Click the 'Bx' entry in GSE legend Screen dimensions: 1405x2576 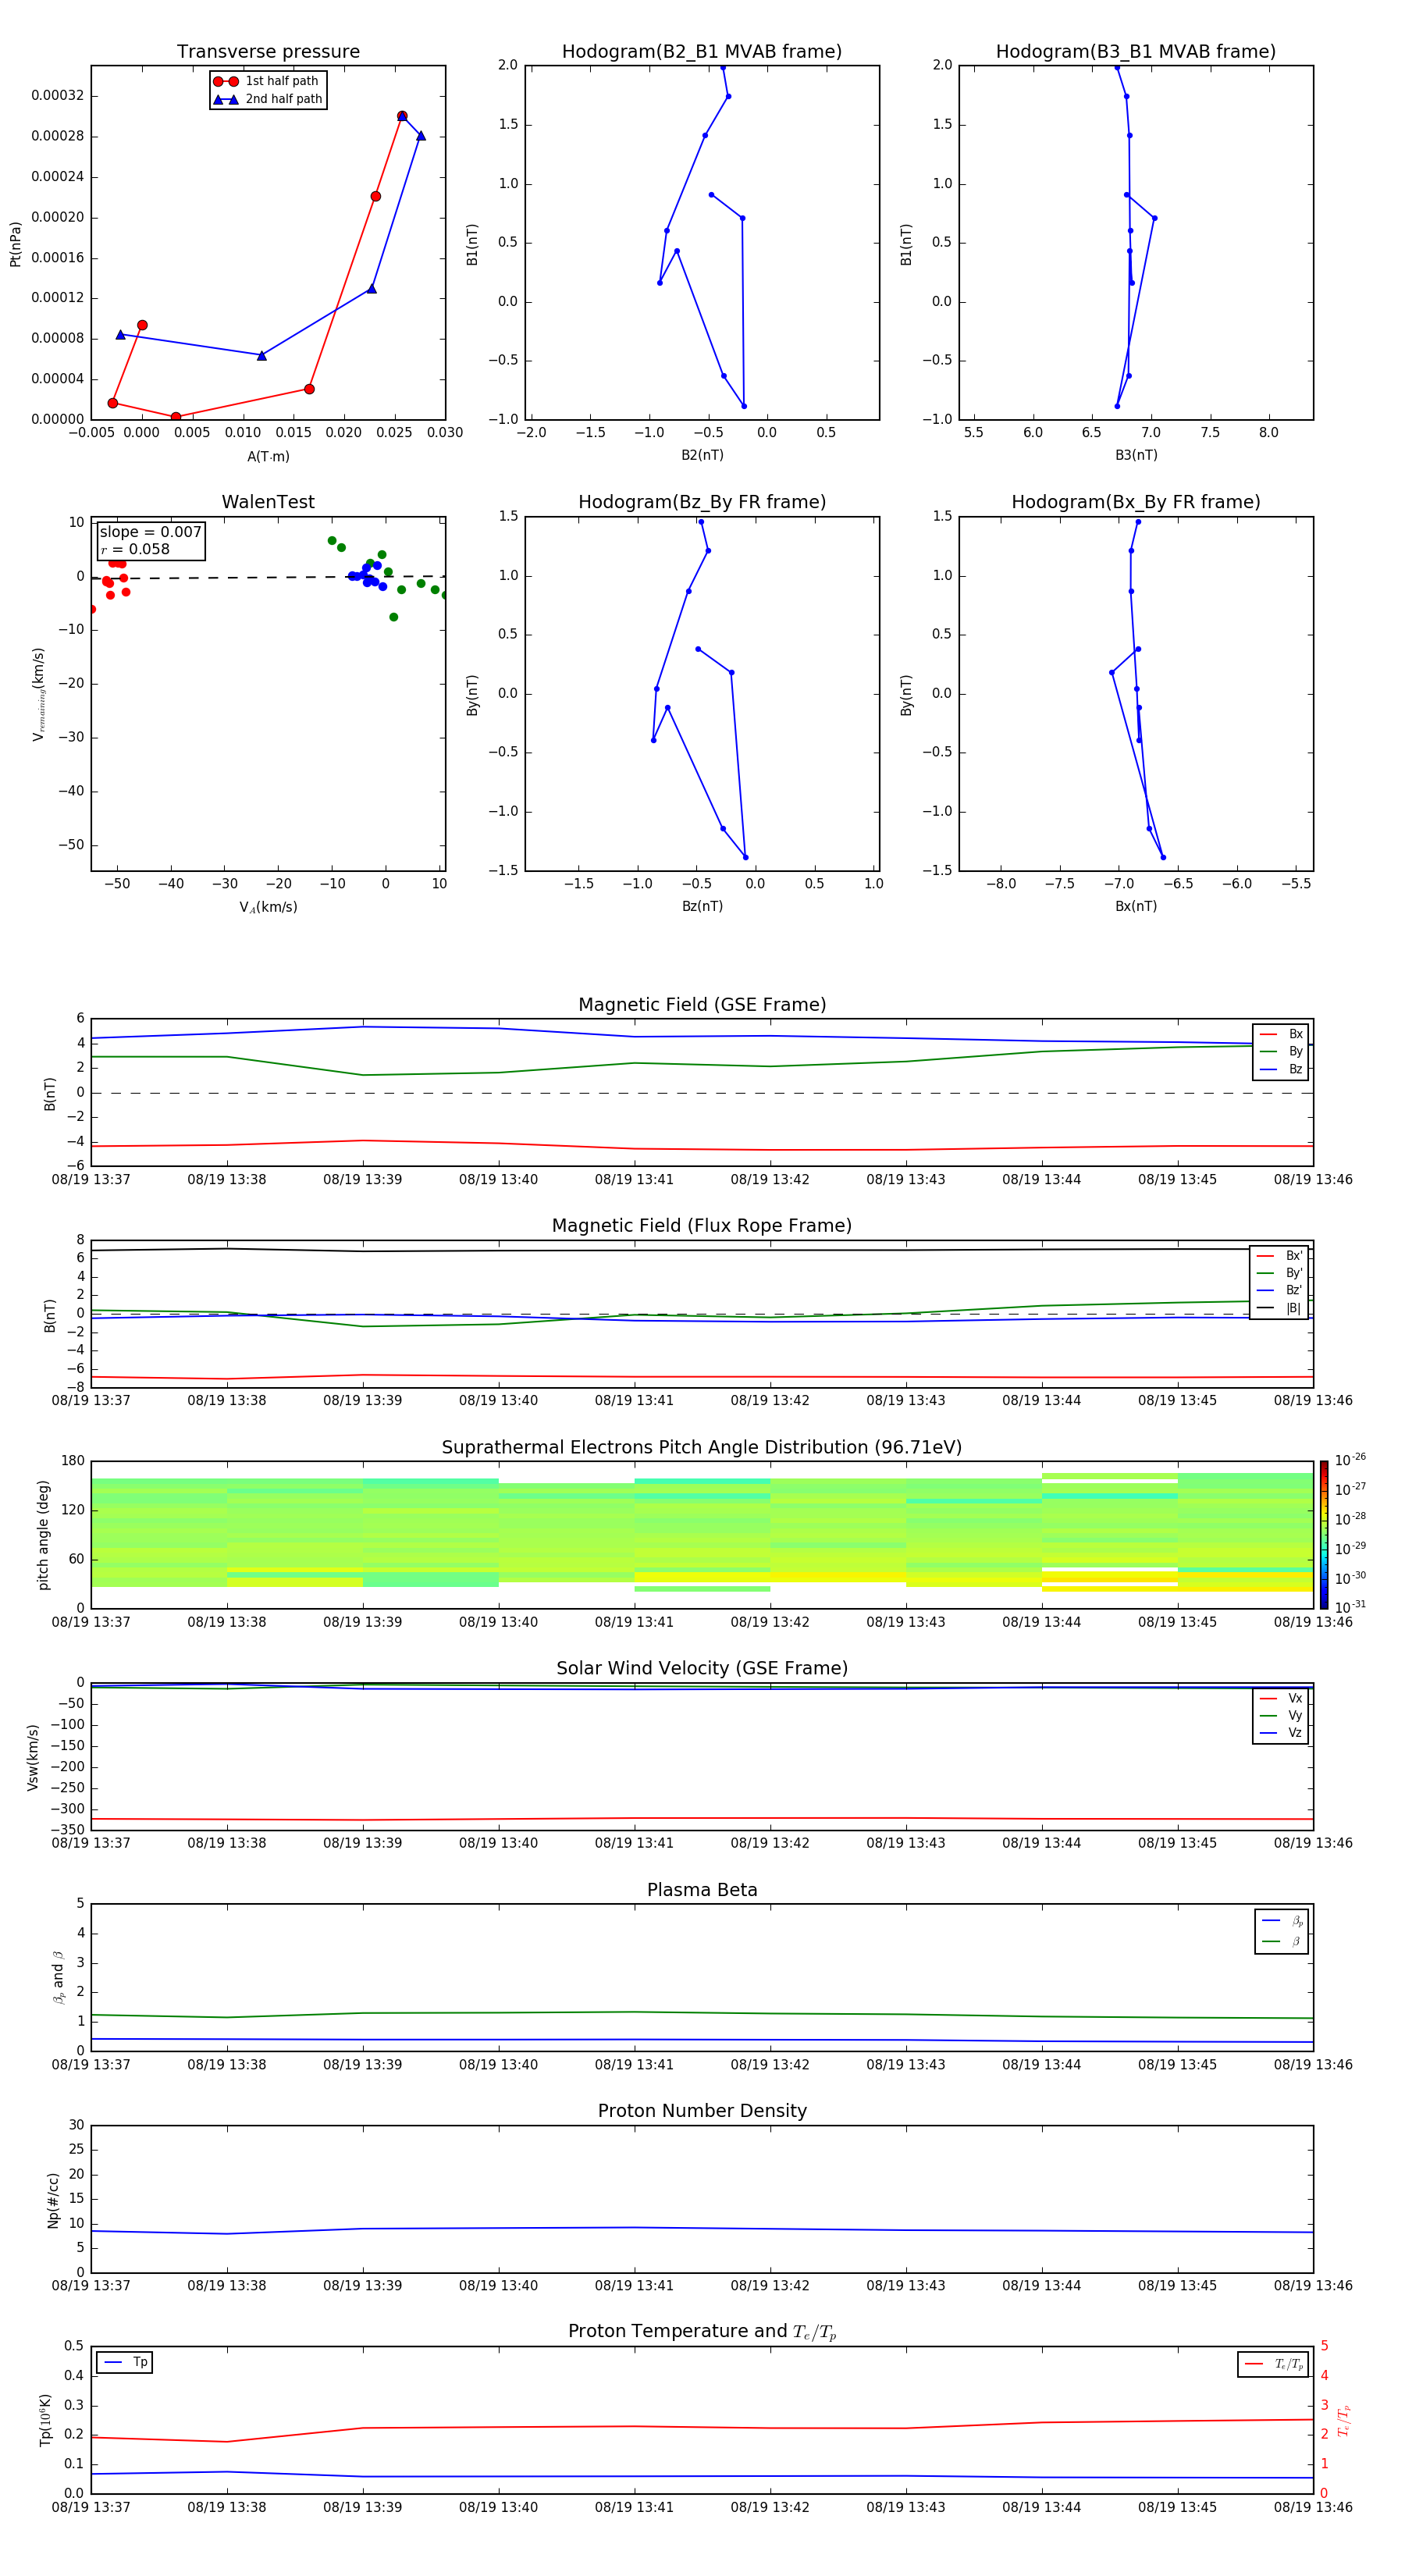(1281, 1034)
